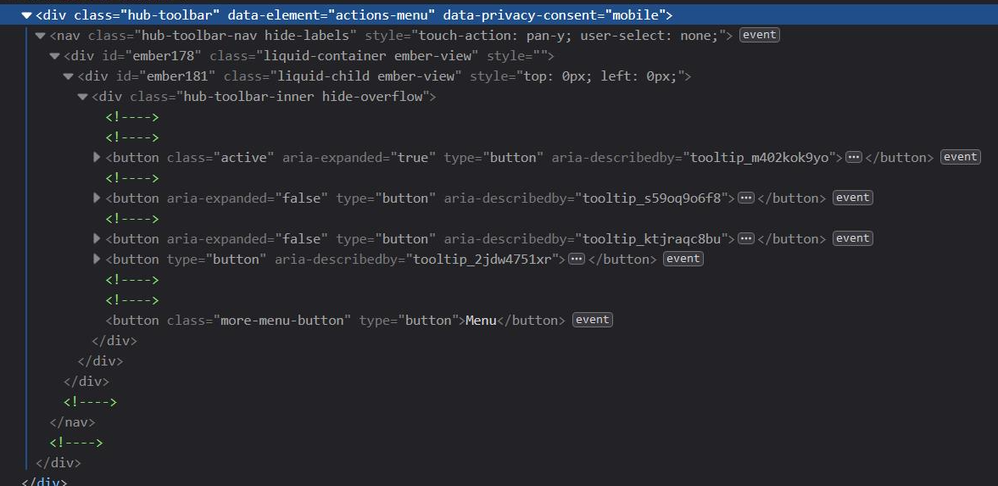Click event badge on more-menu-button line

(592, 320)
